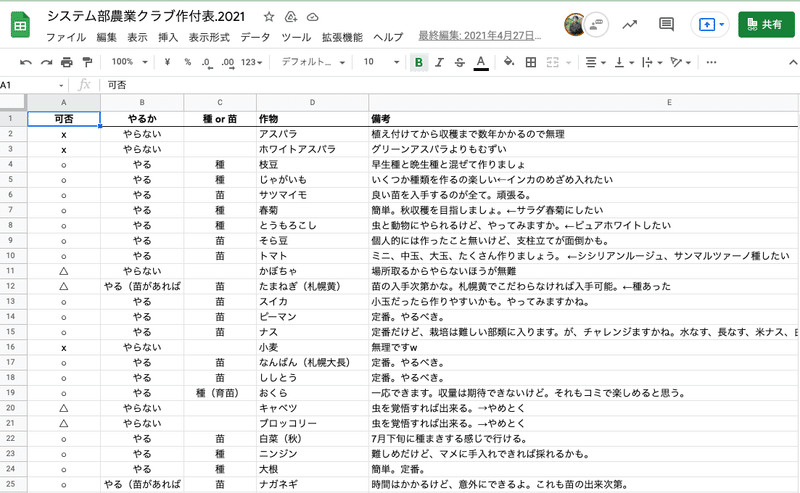Open the text rotation dropdown

pos(681,62)
